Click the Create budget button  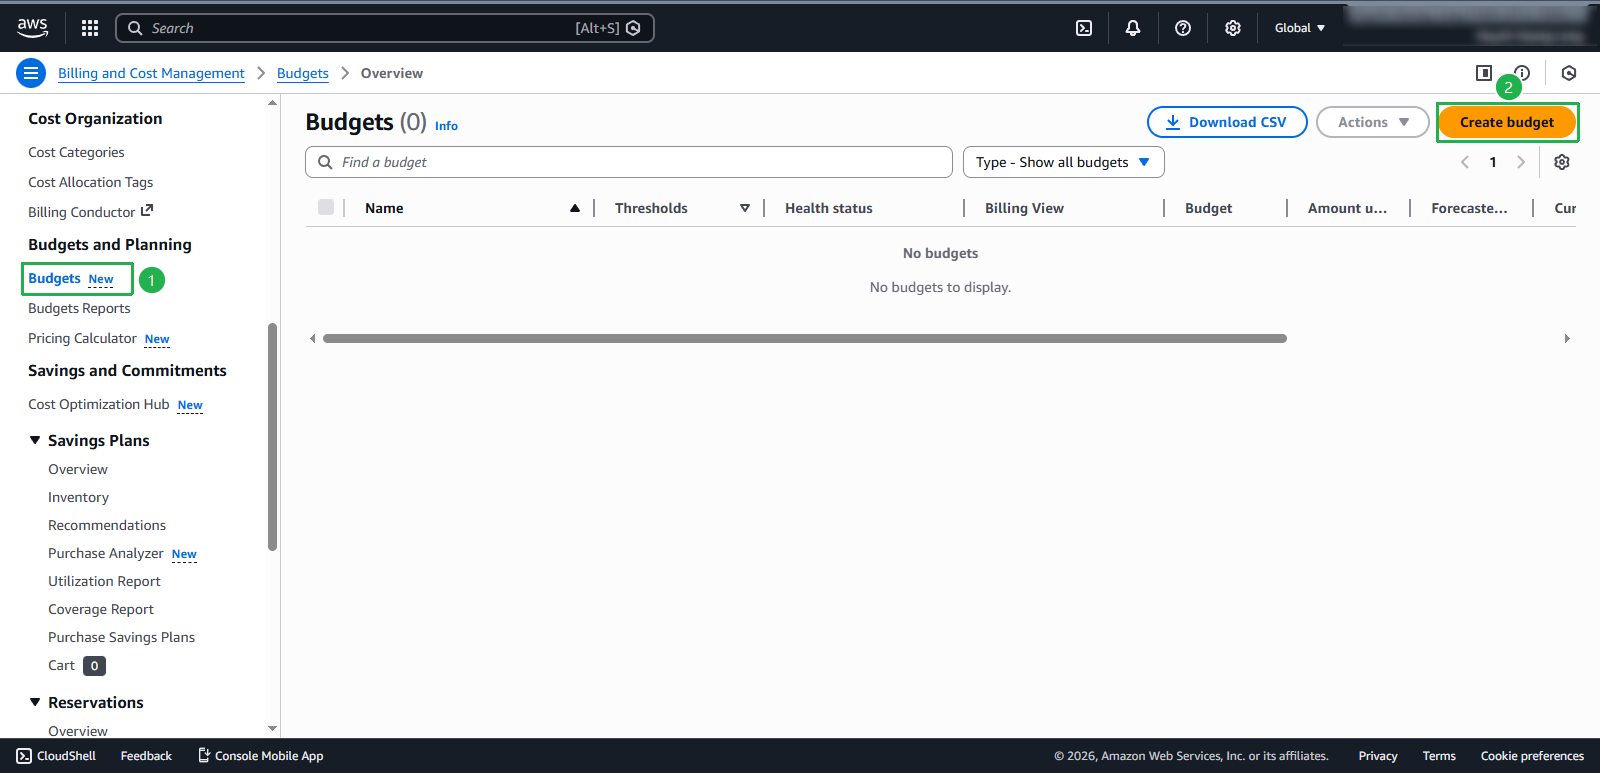1507,122
